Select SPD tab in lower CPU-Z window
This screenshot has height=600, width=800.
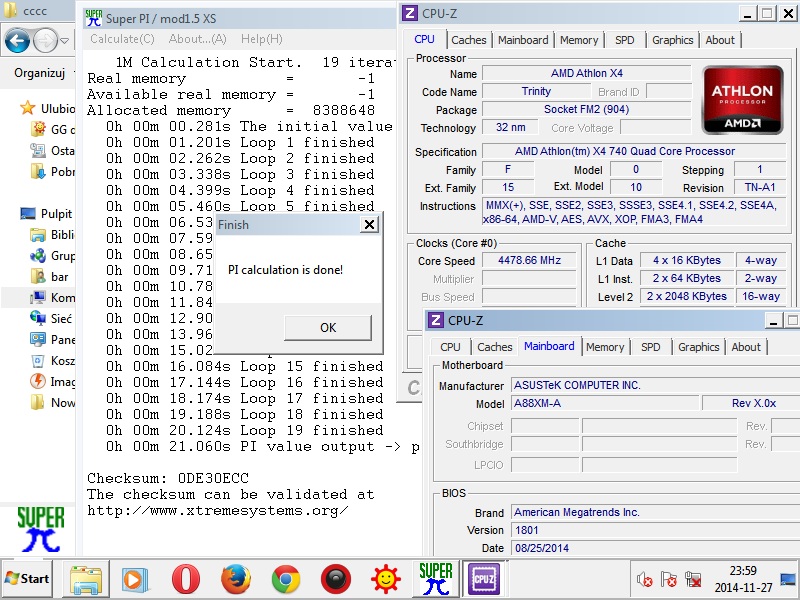651,347
